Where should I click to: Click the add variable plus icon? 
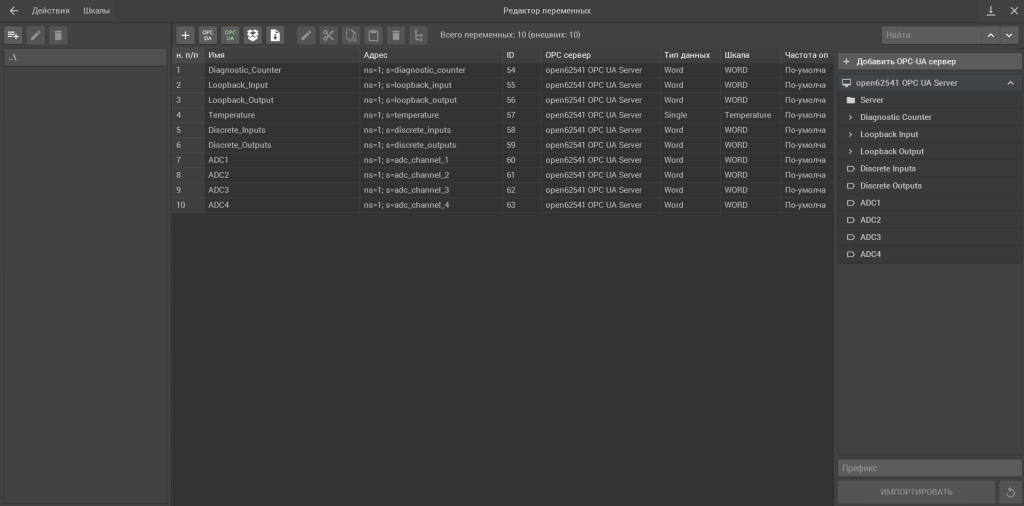185,35
